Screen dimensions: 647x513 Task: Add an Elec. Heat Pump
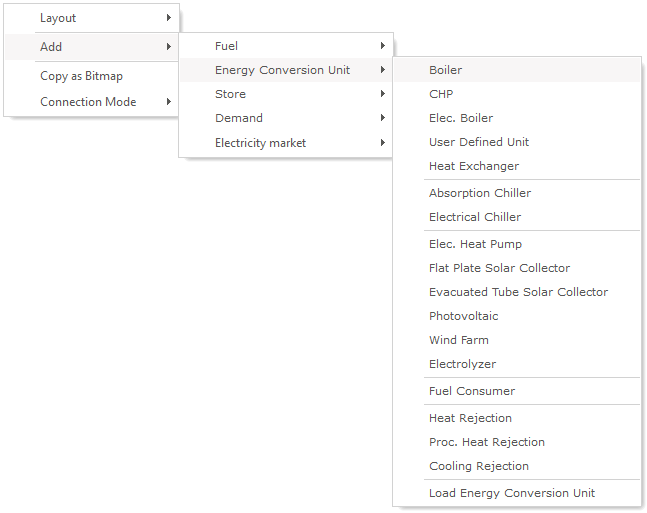point(517,244)
